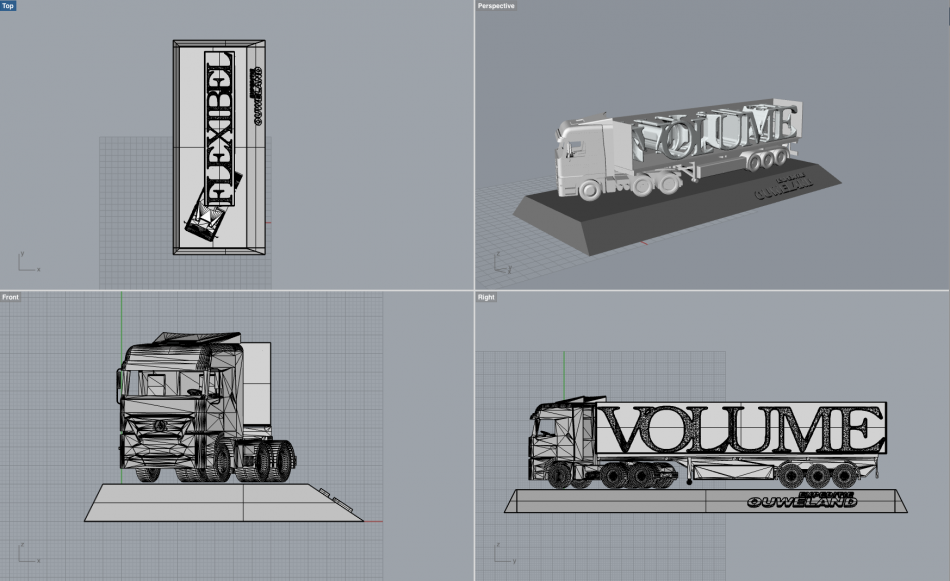The width and height of the screenshot is (950, 581).
Task: Select the base plinth in Front viewport
Action: (224, 502)
